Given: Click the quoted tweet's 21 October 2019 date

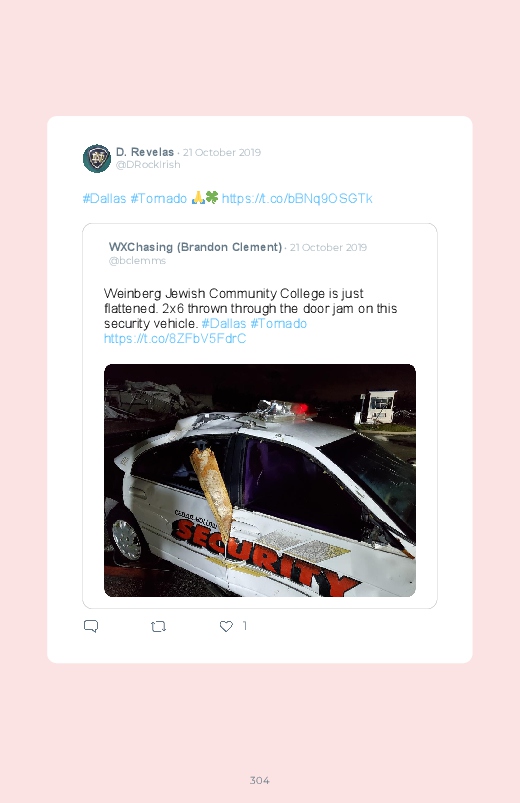Looking at the screenshot, I should [328, 247].
